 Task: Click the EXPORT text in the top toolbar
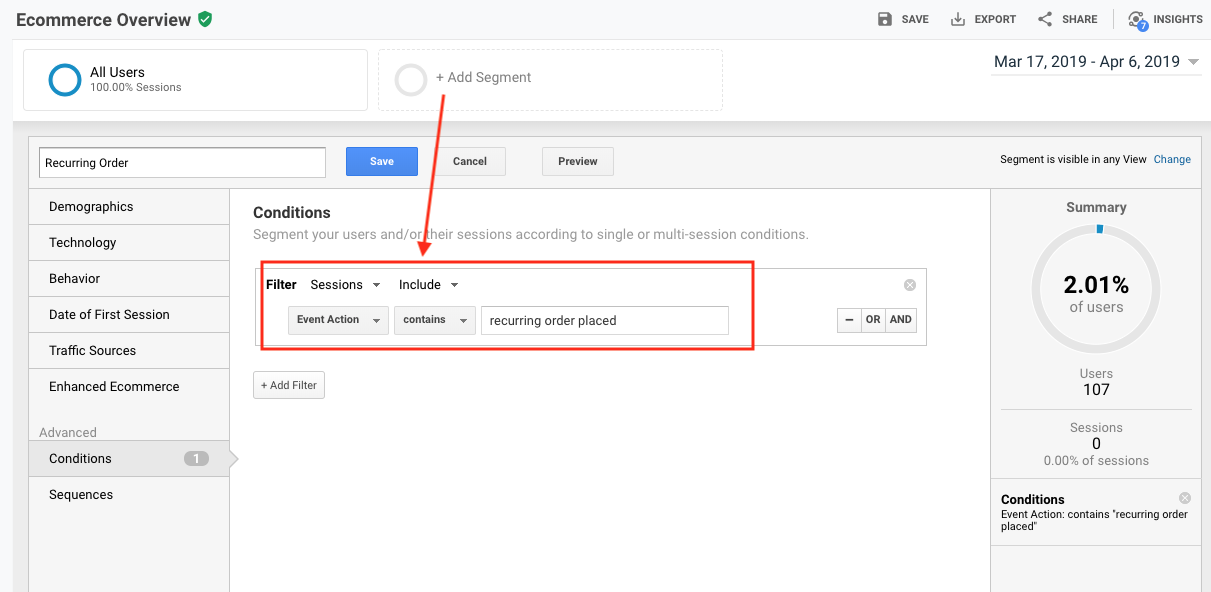click(995, 19)
